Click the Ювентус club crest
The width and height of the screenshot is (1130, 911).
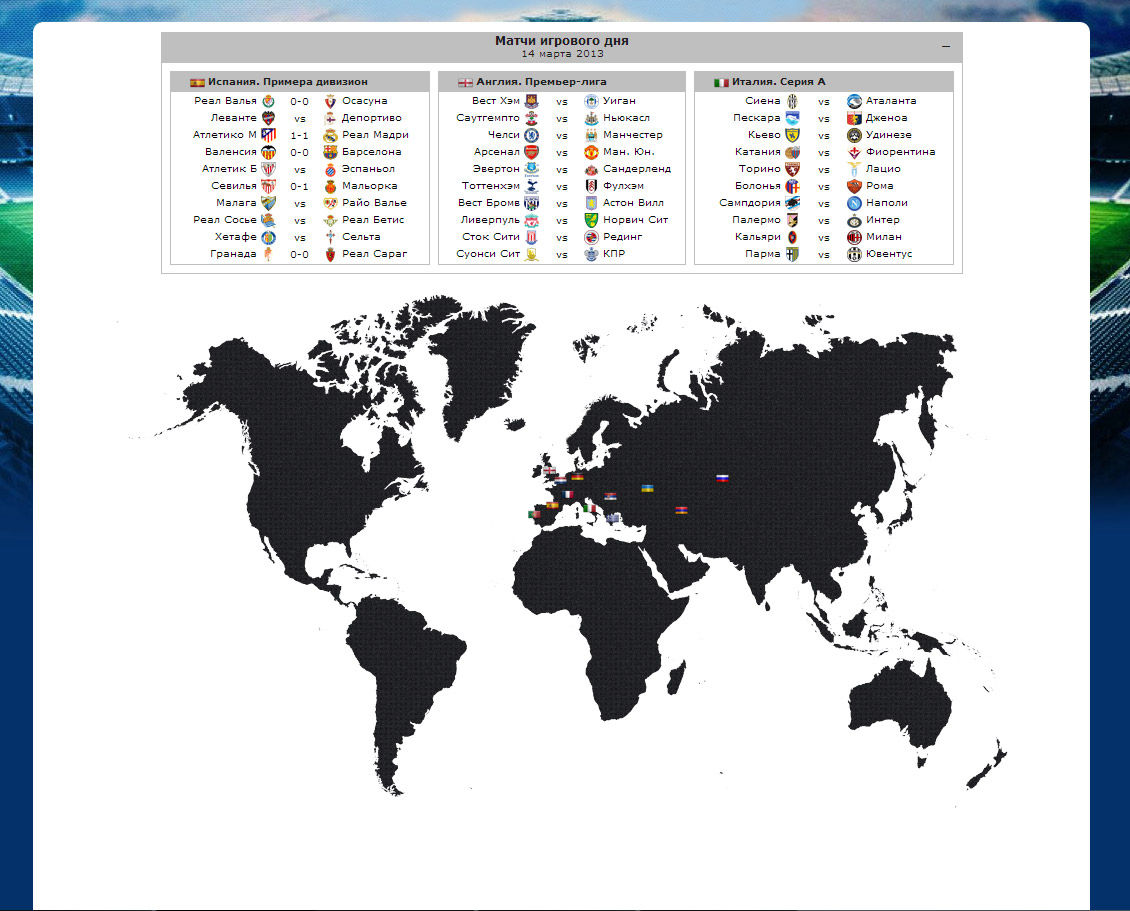tap(854, 254)
